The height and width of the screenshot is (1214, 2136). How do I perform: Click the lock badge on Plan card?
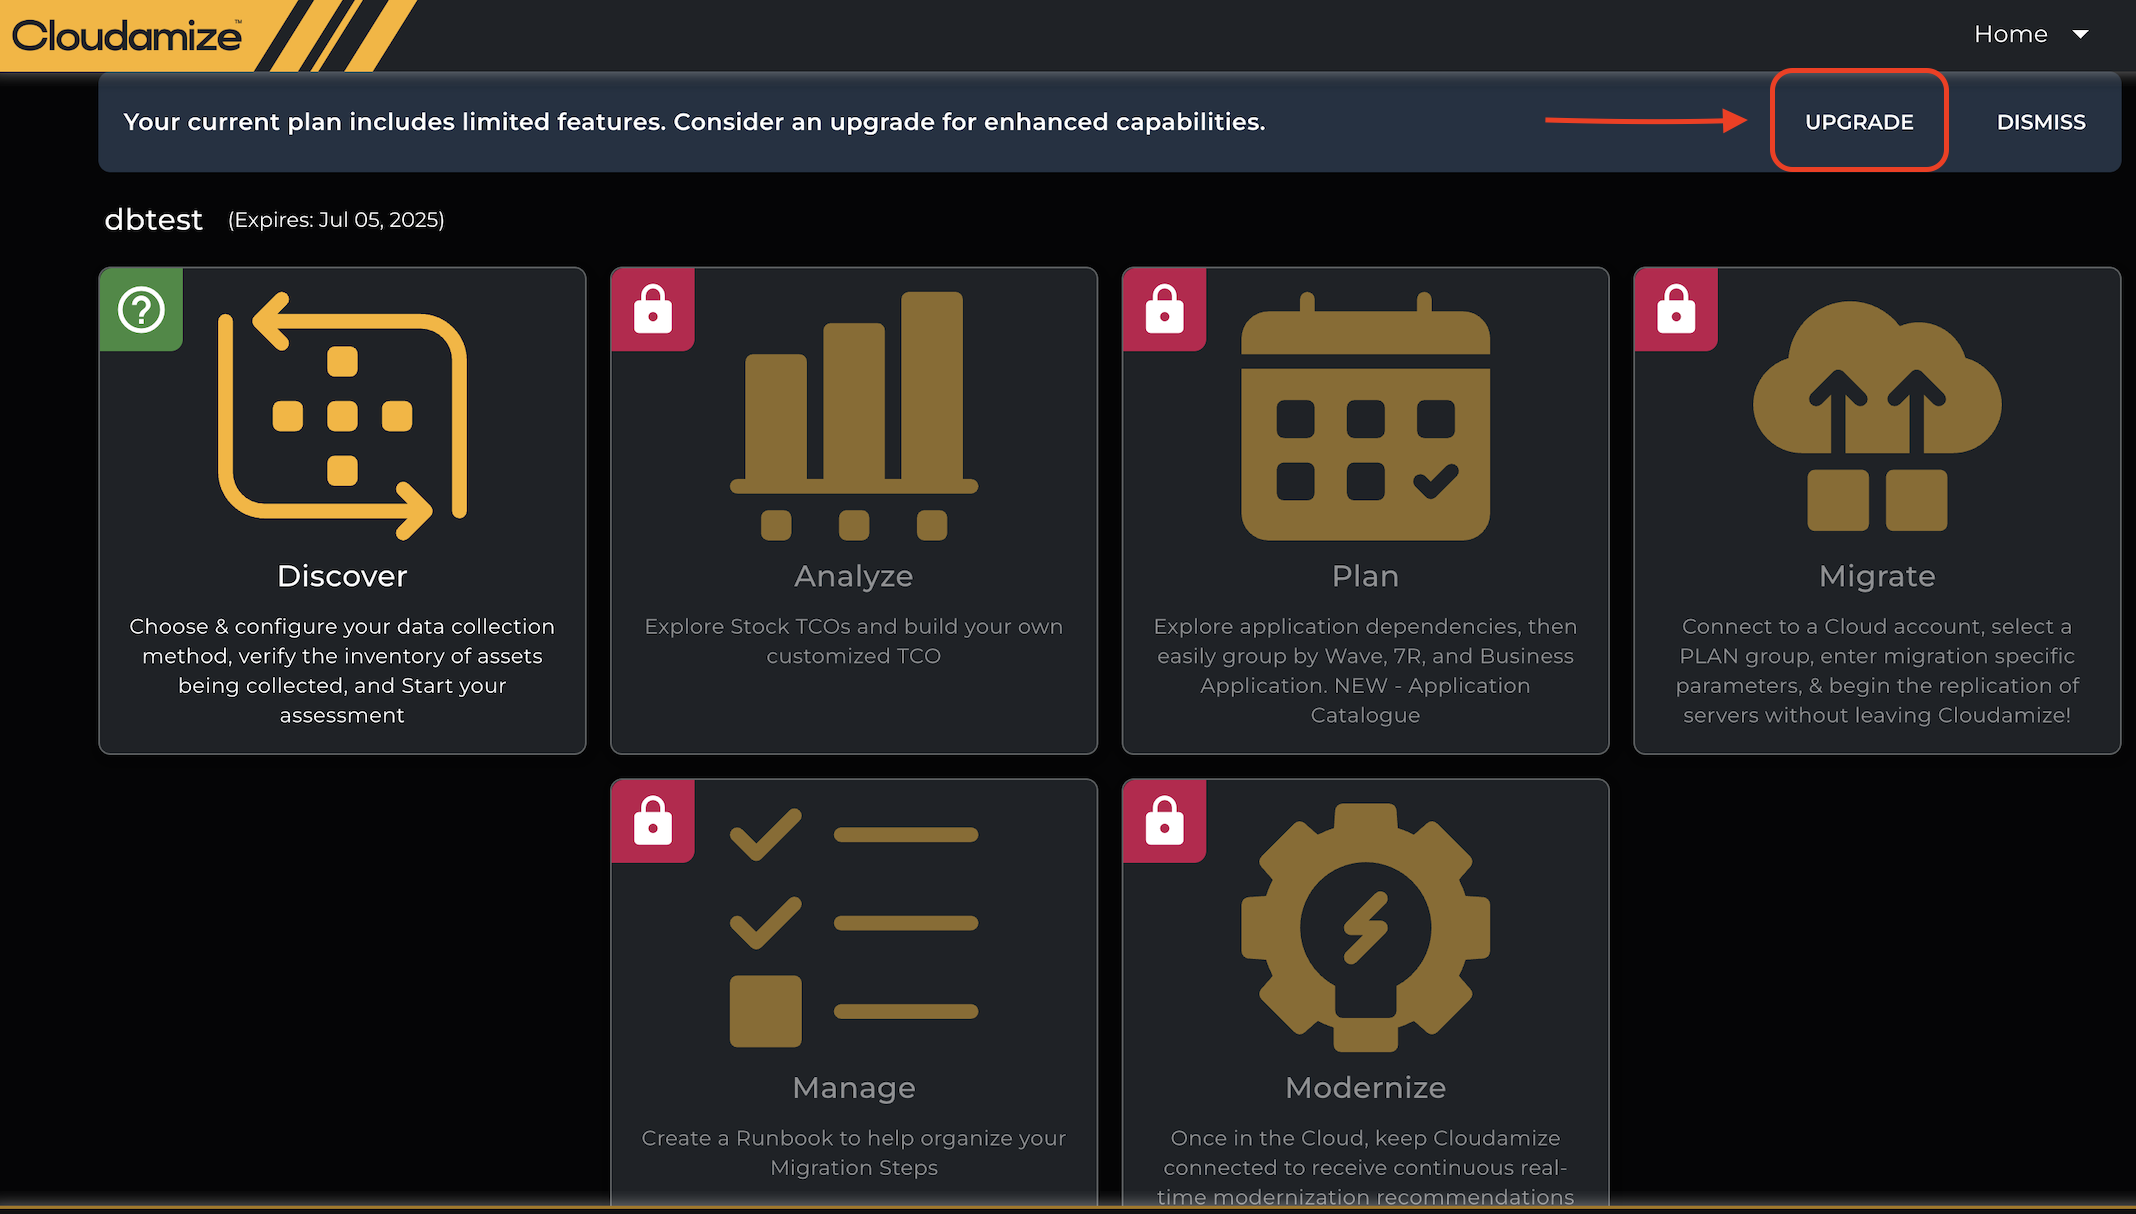click(1164, 309)
